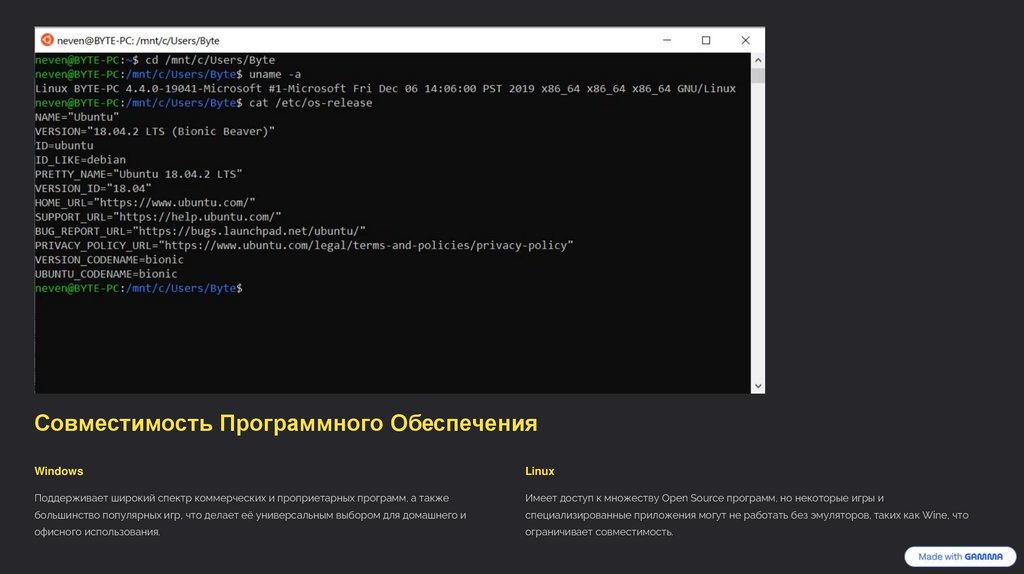Click PRETTY_NAME="Ubuntu 18.04.2 LTS" line
Viewport: 1024px width, 574px height.
138,174
